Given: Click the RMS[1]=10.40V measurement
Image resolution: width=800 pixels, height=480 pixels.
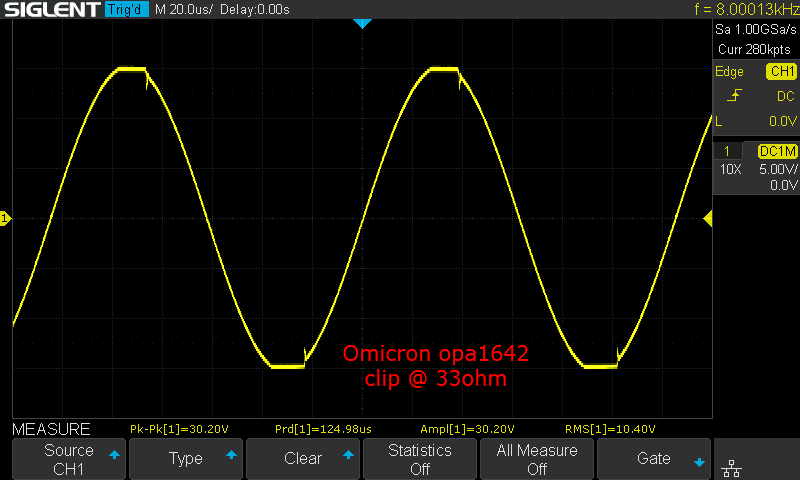Looking at the screenshot, I should (610, 429).
